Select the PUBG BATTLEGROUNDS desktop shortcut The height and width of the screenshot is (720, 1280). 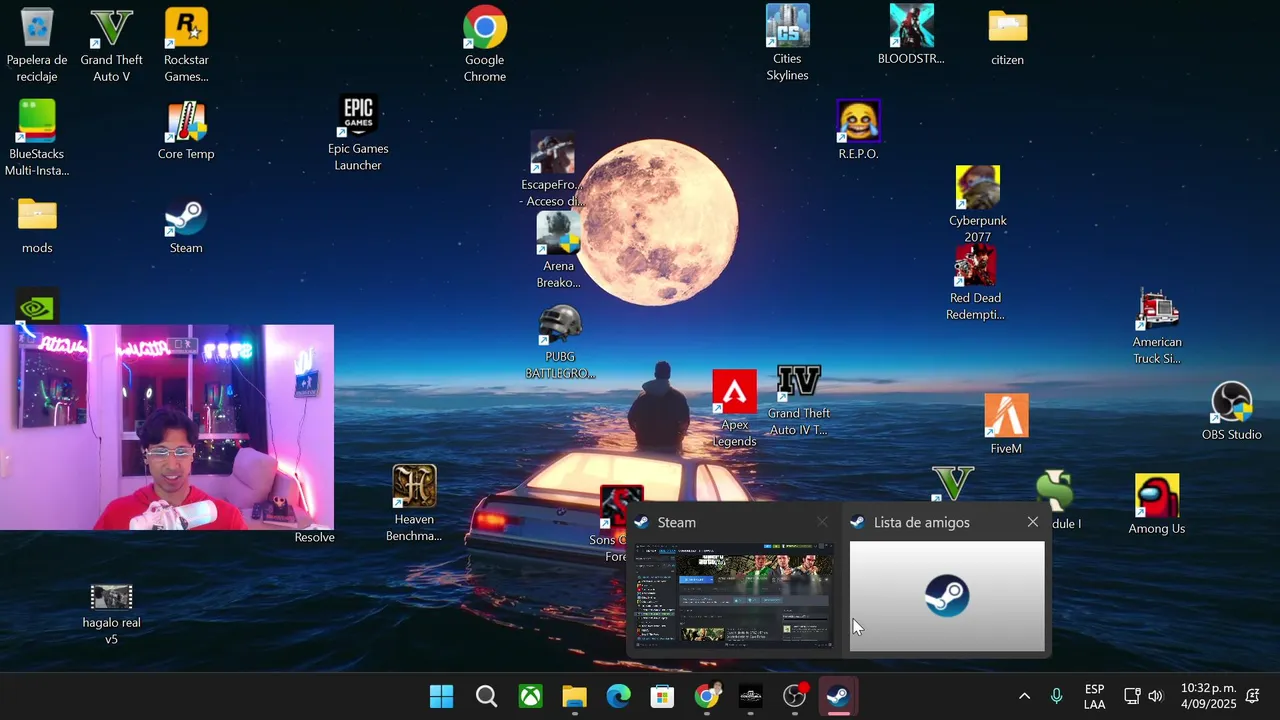pyautogui.click(x=560, y=342)
